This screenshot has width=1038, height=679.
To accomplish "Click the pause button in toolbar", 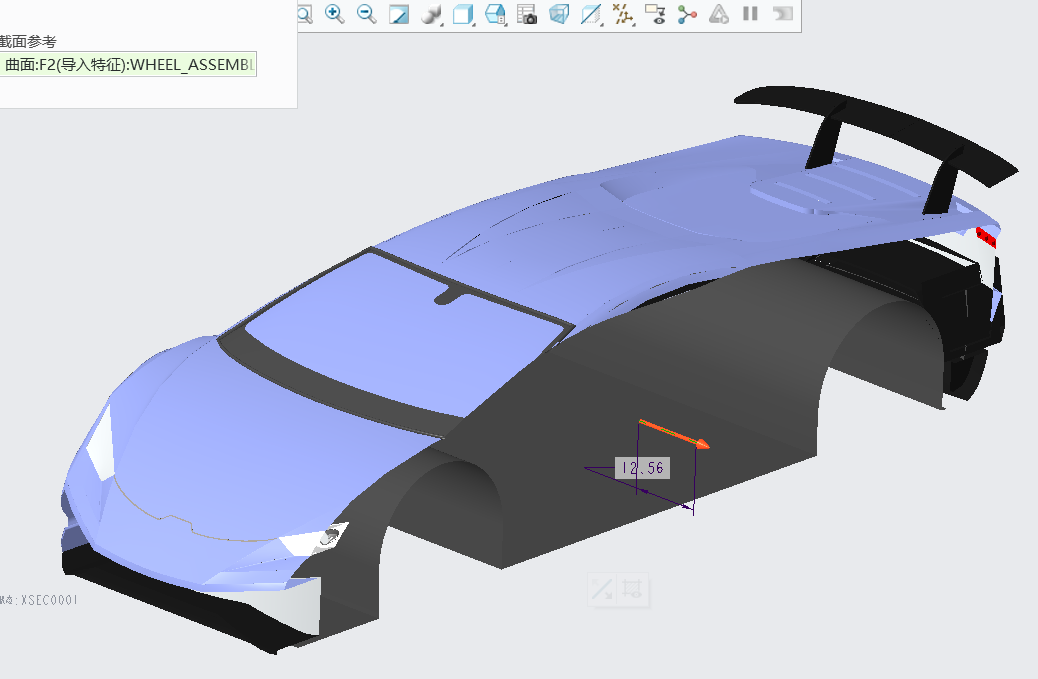I will pyautogui.click(x=750, y=13).
